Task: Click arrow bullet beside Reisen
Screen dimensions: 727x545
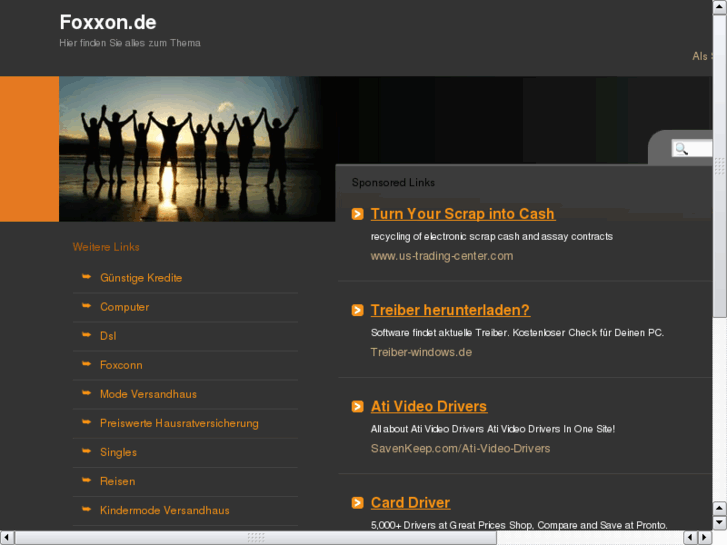Action: point(86,480)
